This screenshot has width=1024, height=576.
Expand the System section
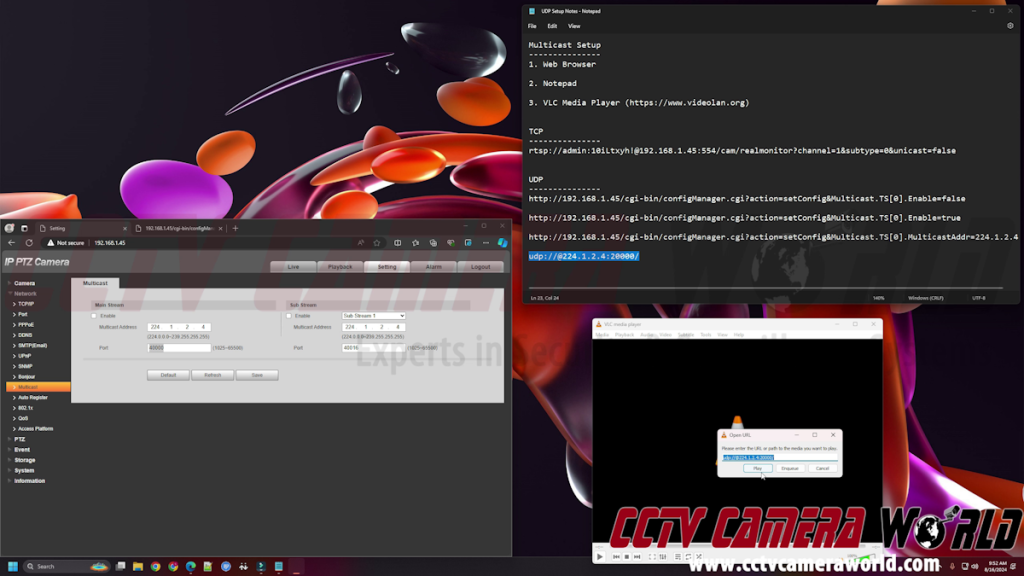click(x=24, y=471)
